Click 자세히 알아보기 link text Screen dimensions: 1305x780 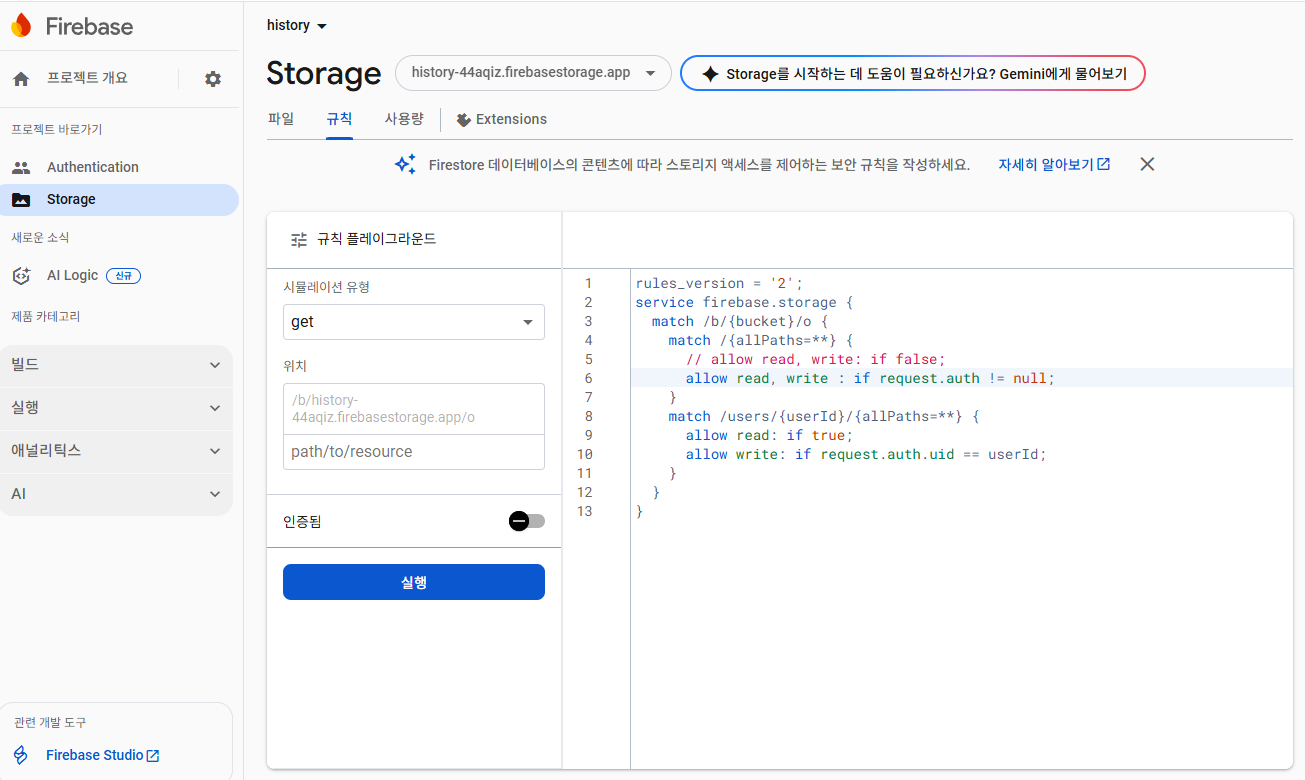[1046, 164]
